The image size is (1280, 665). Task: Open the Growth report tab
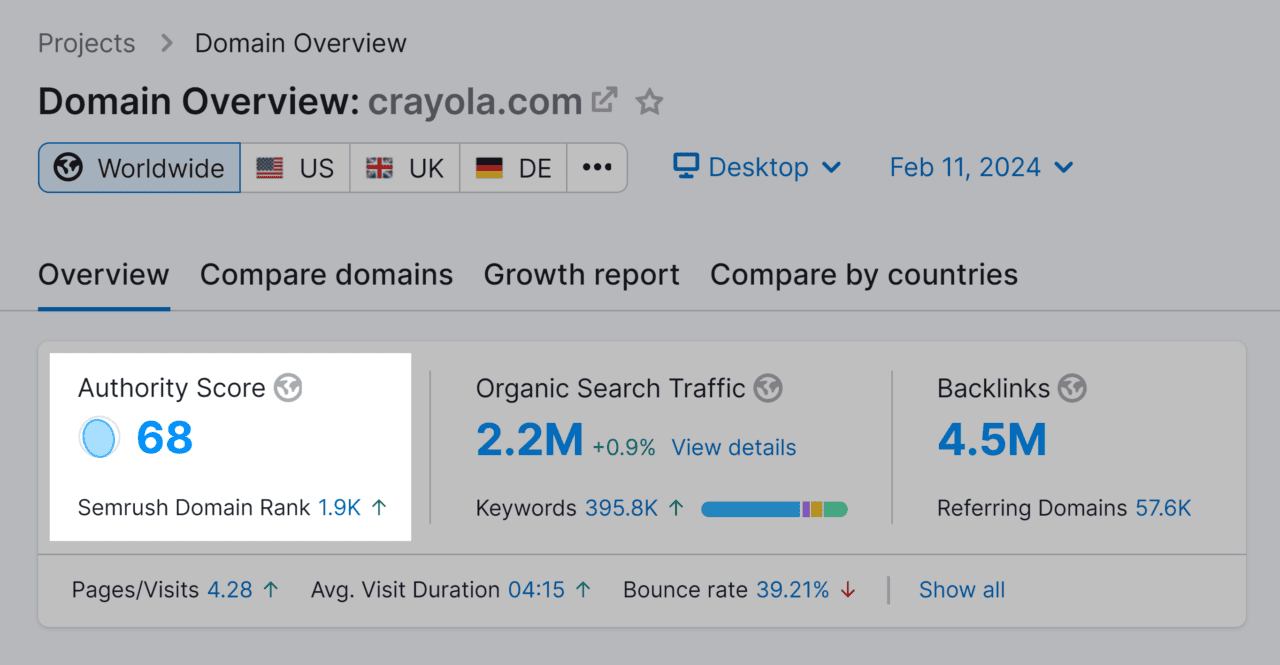click(581, 274)
